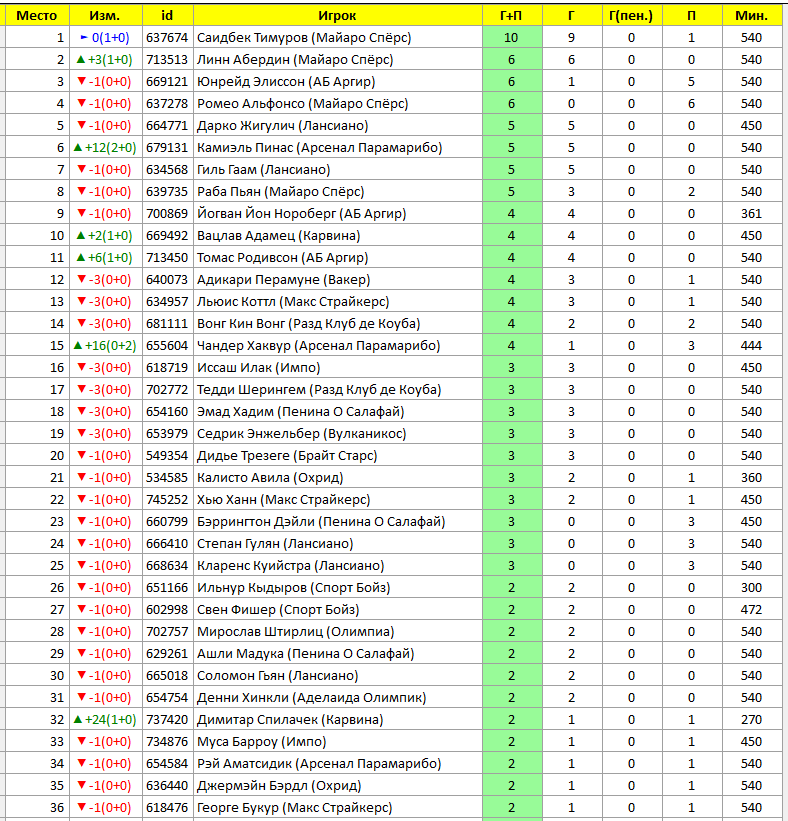Viewport: 788px width, 821px height.
Task: Click change cell '+6(1+0)'
Action: [x=106, y=258]
